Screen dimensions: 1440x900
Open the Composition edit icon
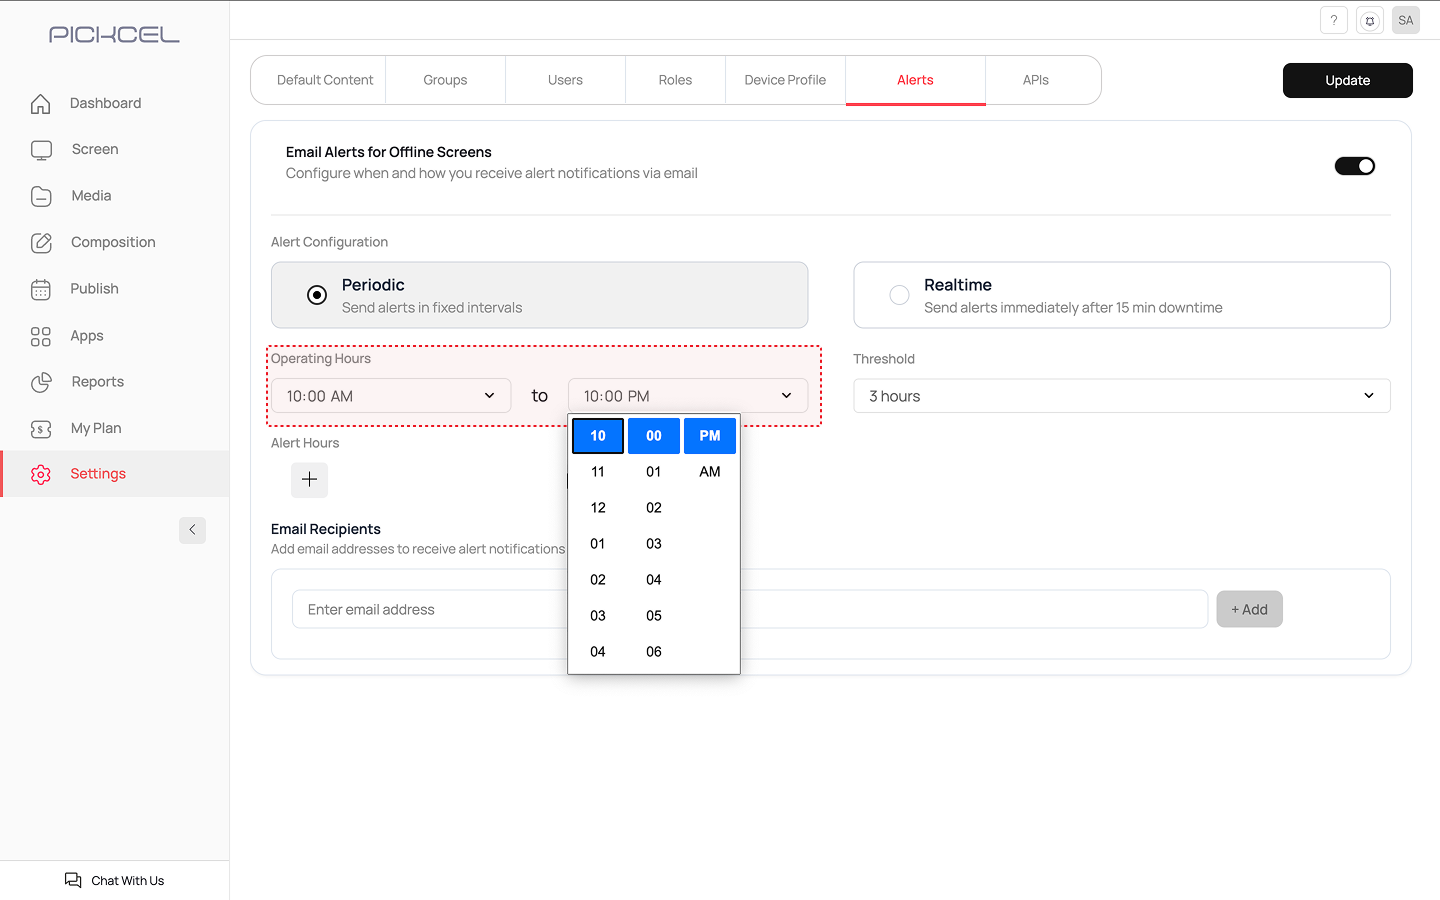(41, 243)
